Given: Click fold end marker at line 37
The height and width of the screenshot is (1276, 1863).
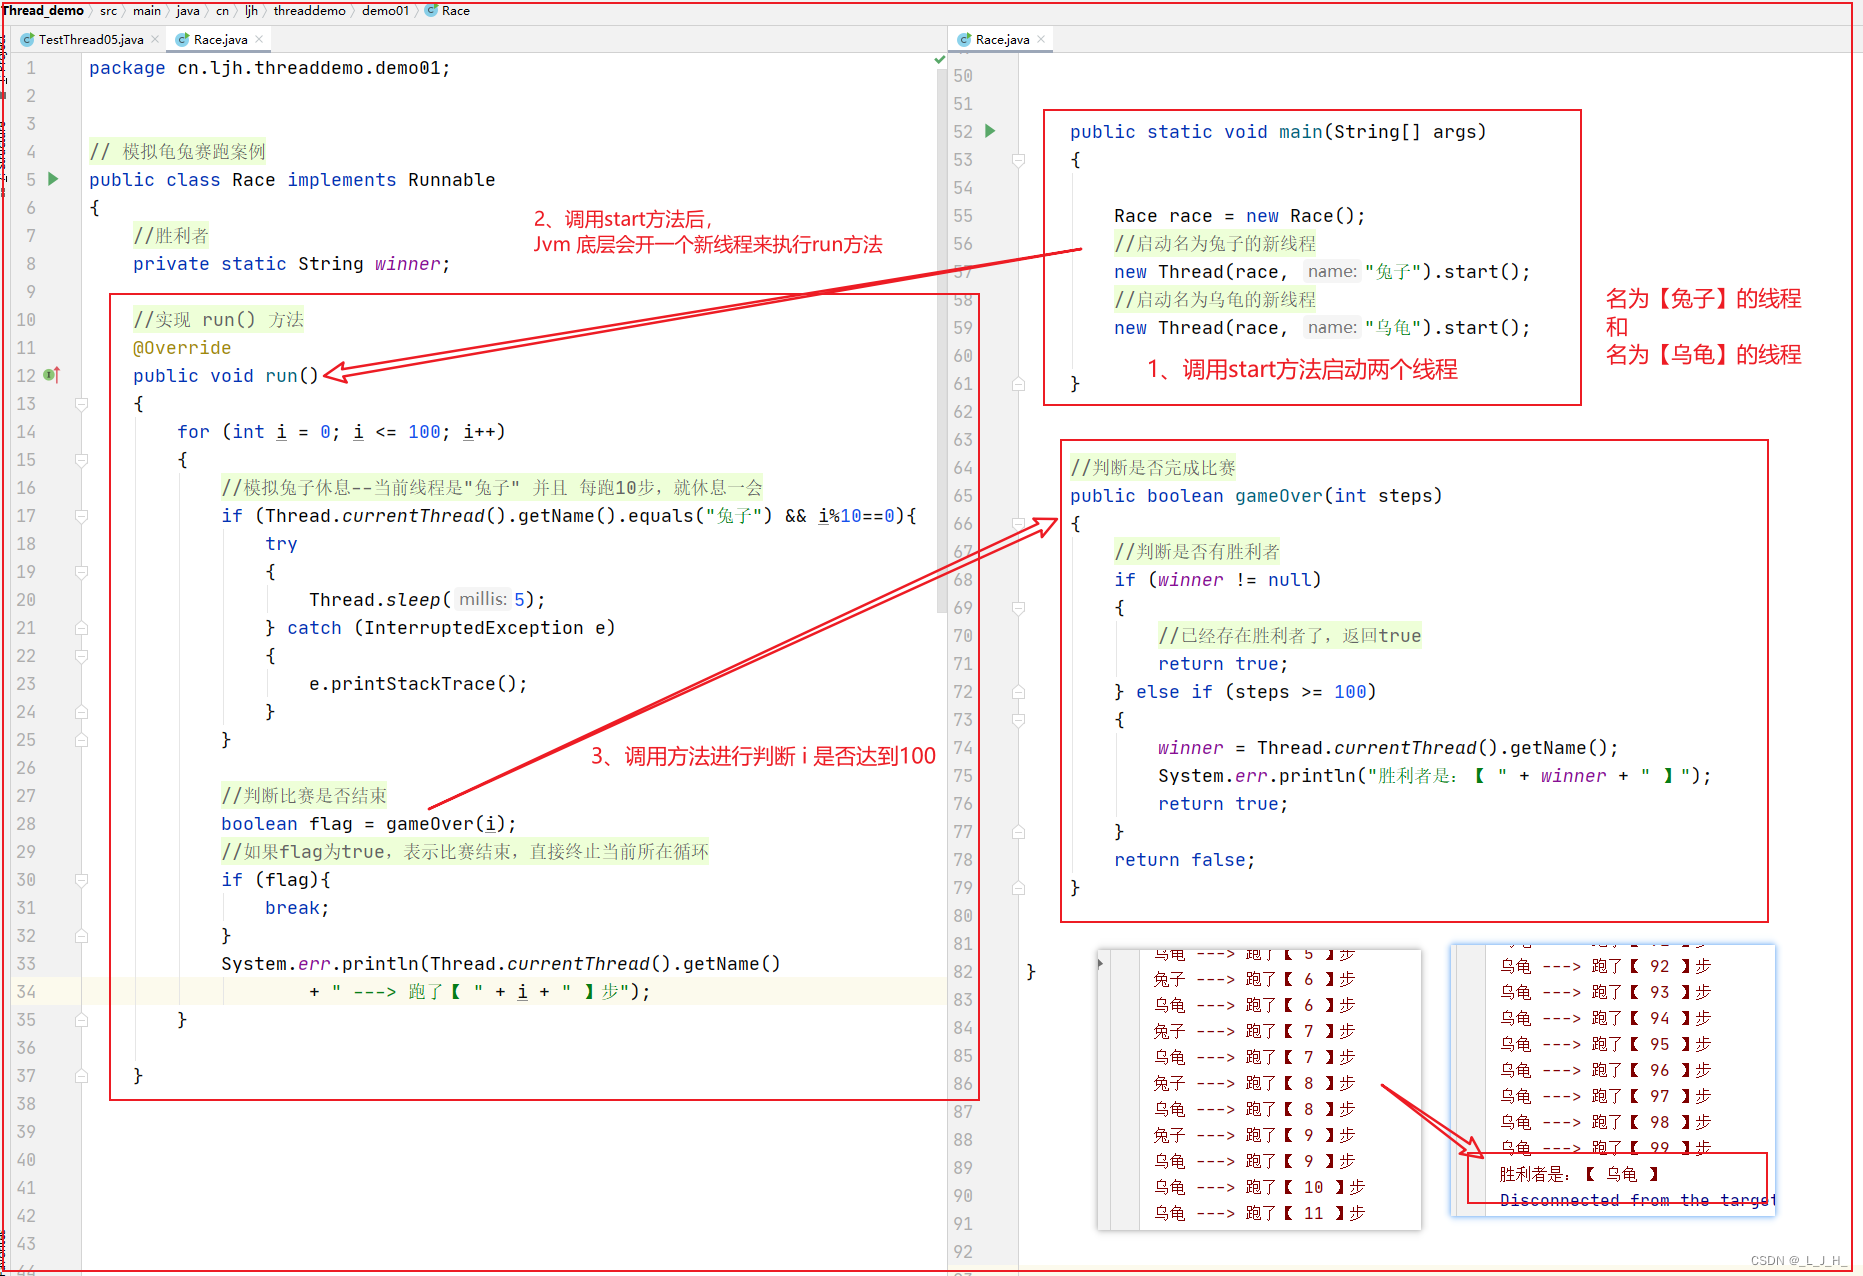Looking at the screenshot, I should tap(82, 1076).
